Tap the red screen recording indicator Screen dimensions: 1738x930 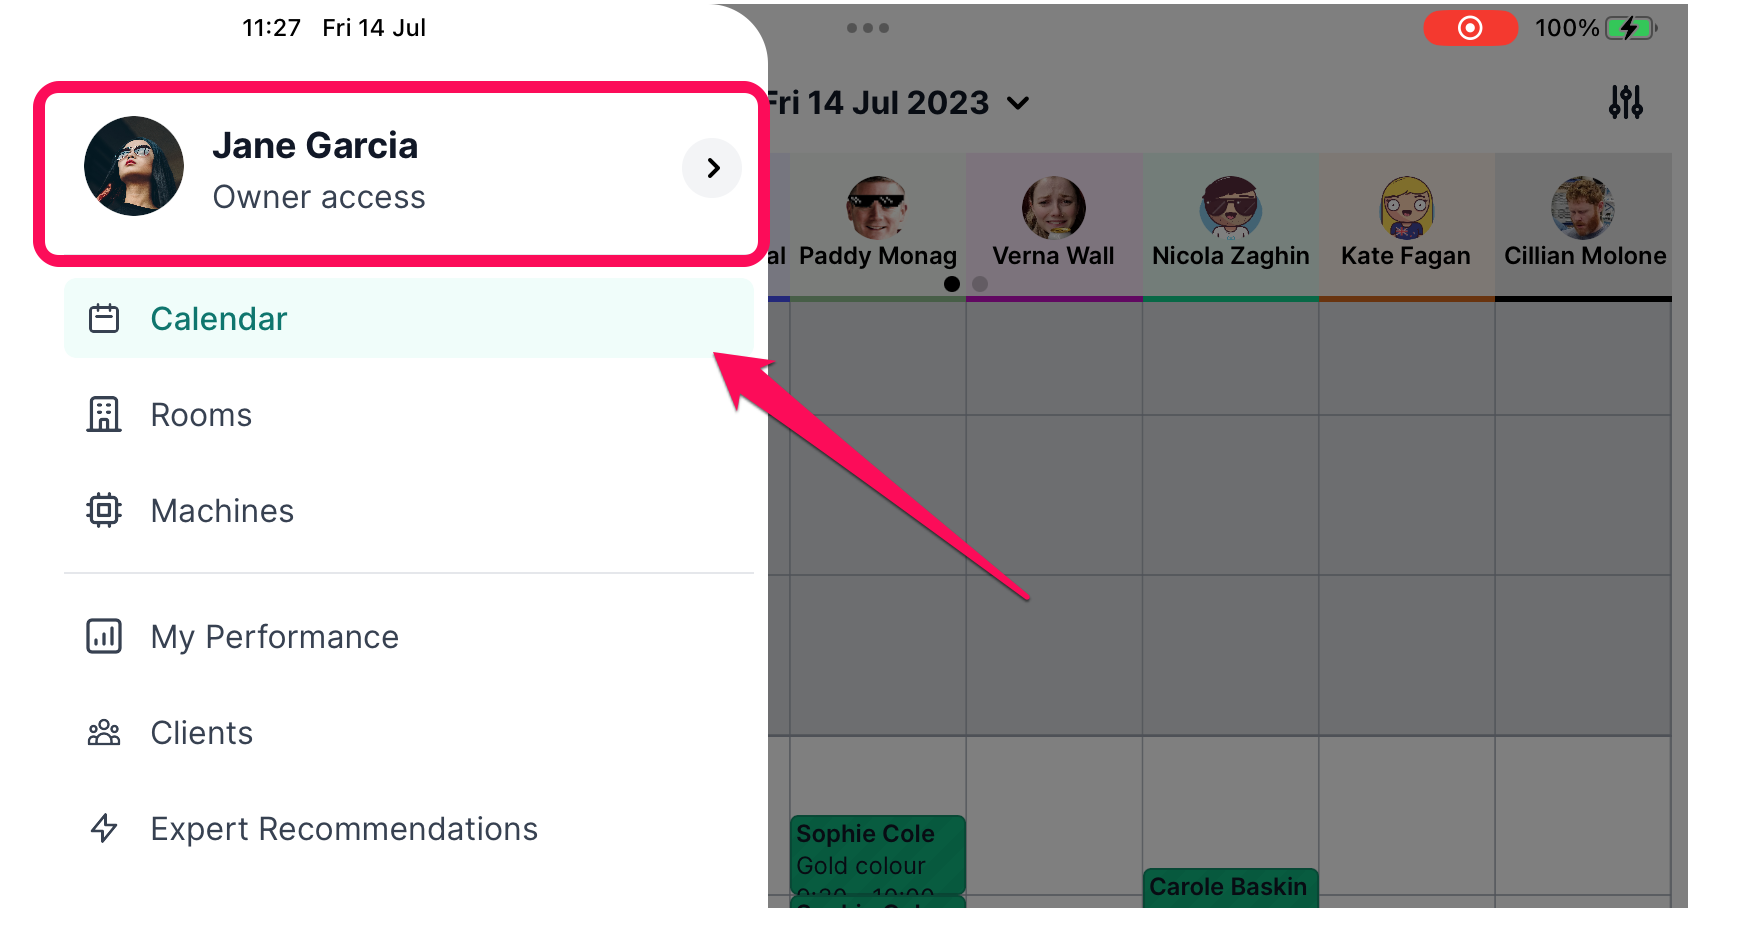(1470, 28)
